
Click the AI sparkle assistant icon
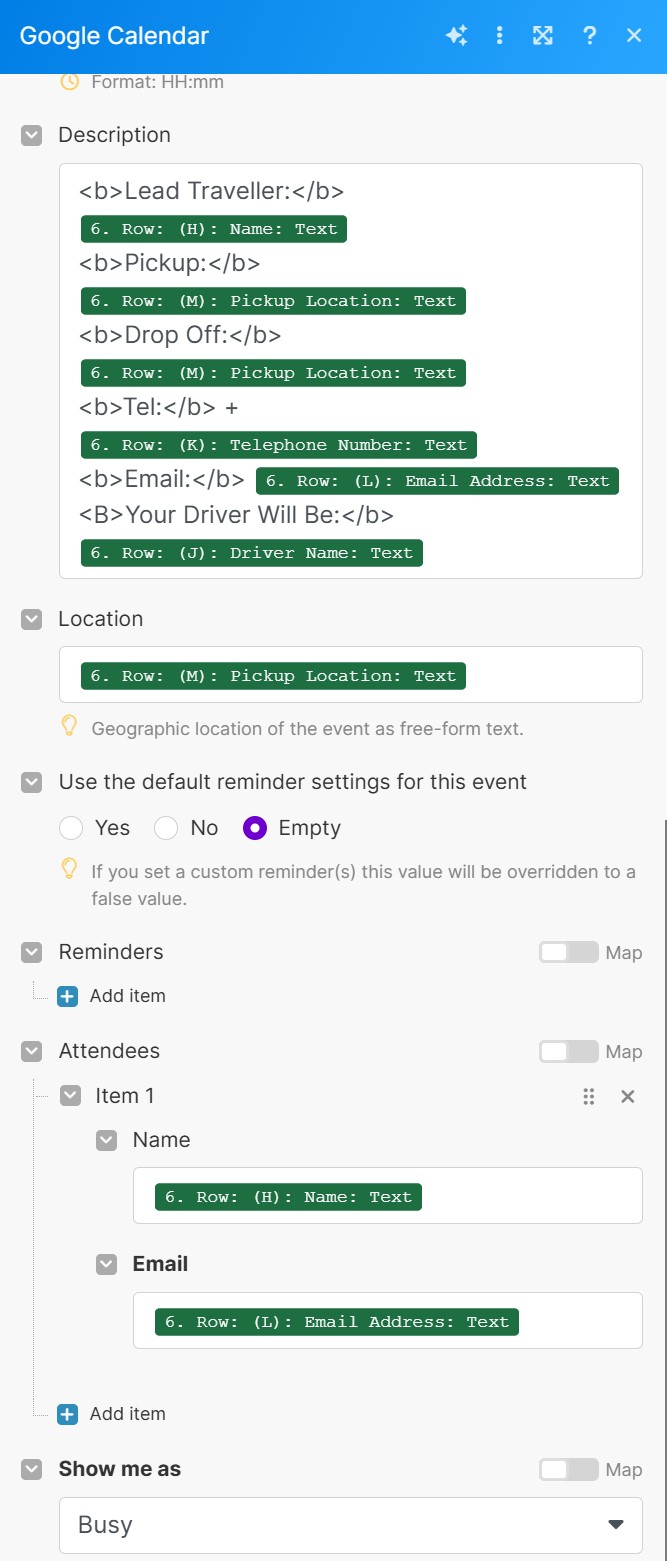[x=456, y=36]
